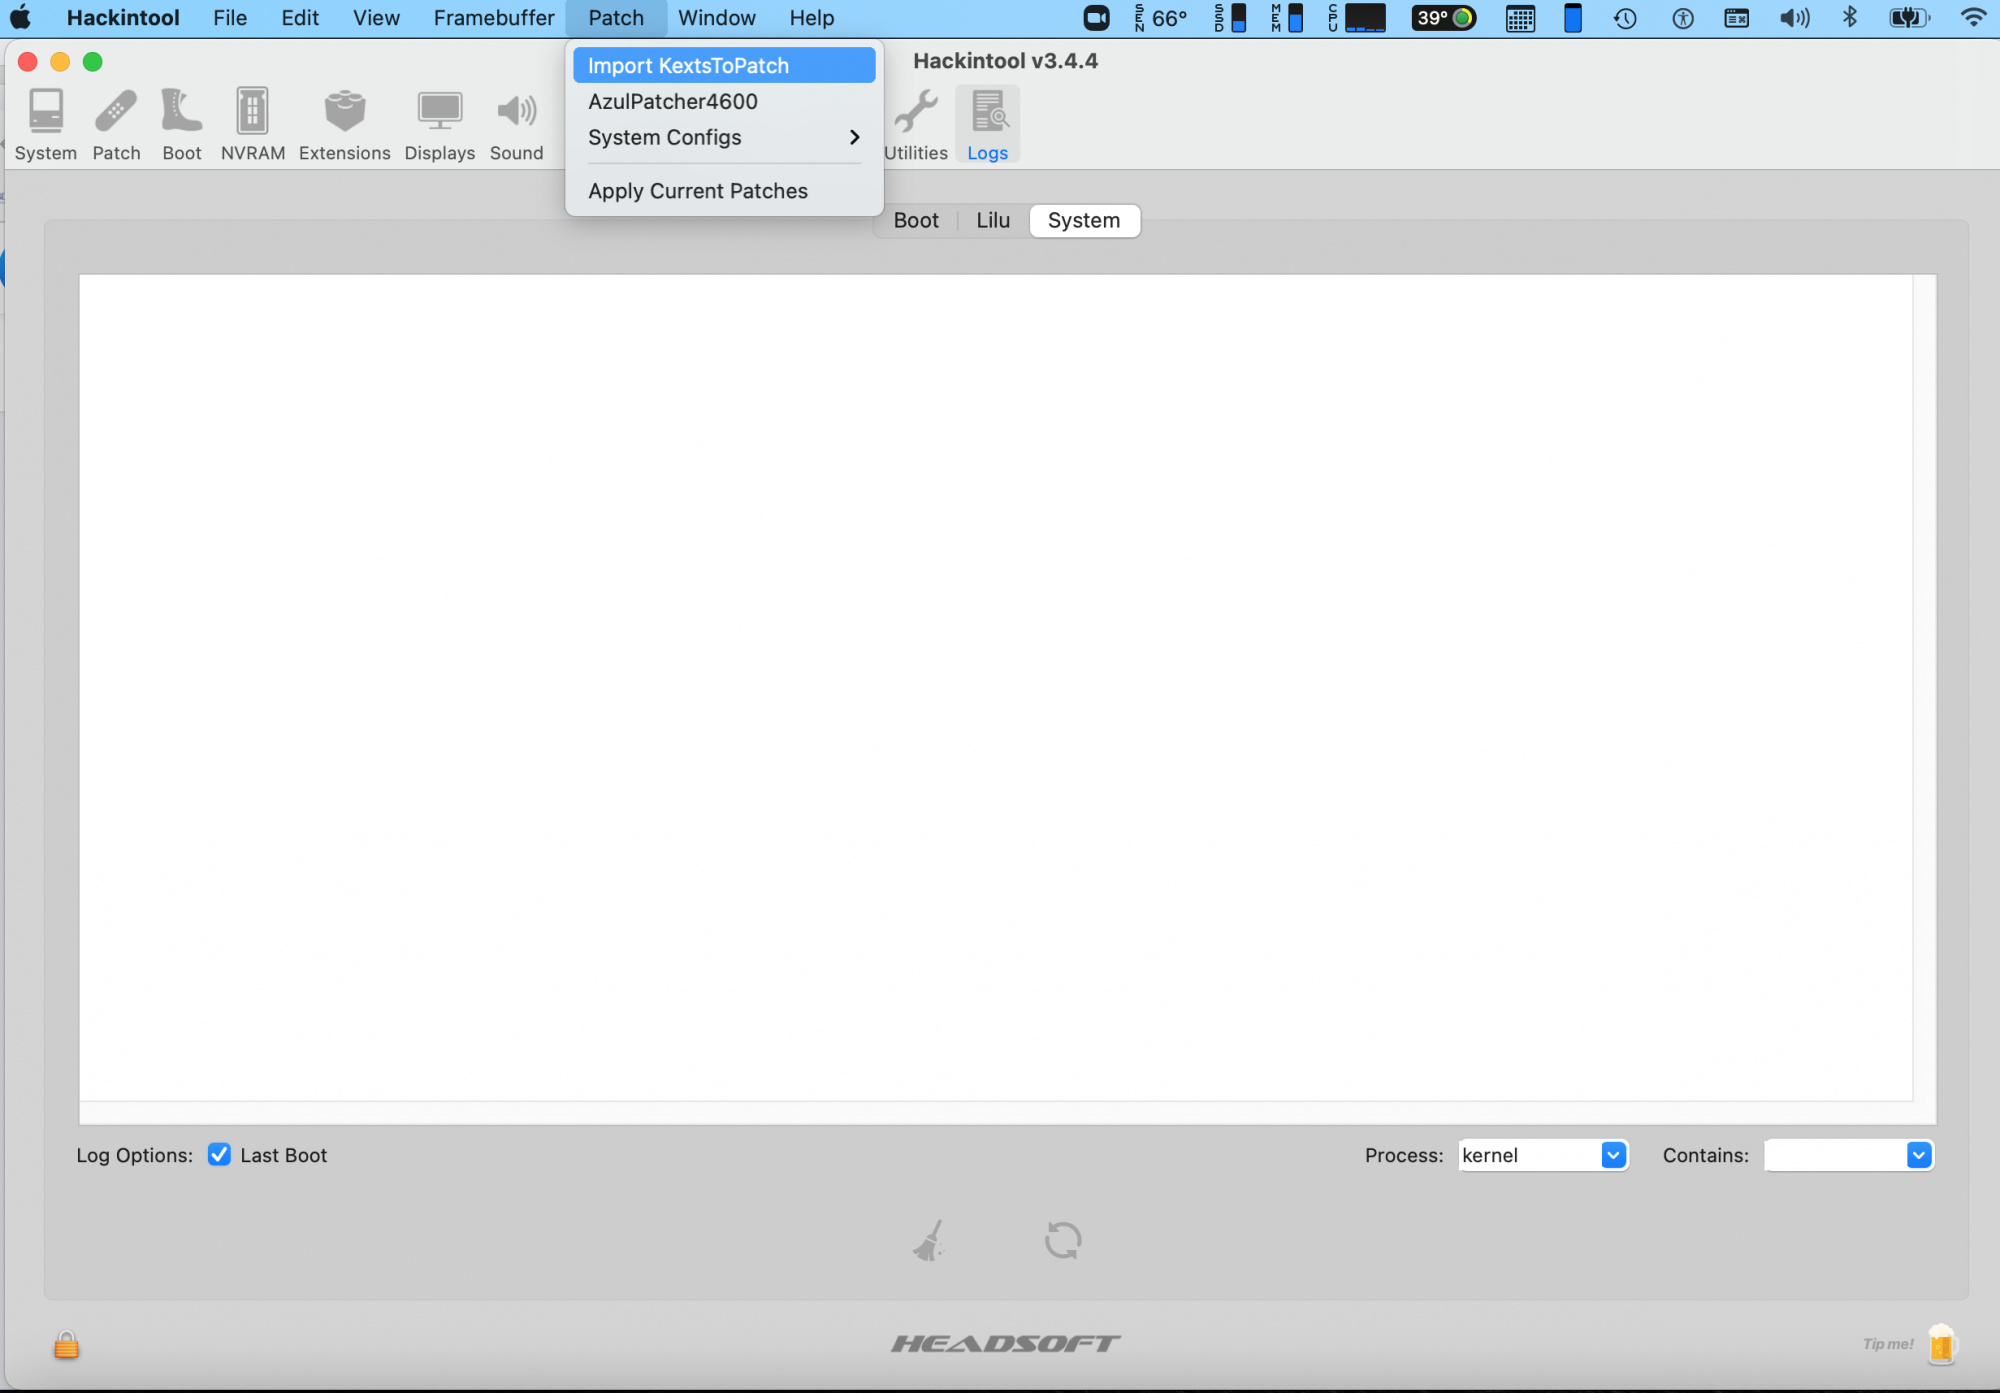
Task: Open the Patch toolbar section
Action: click(116, 125)
